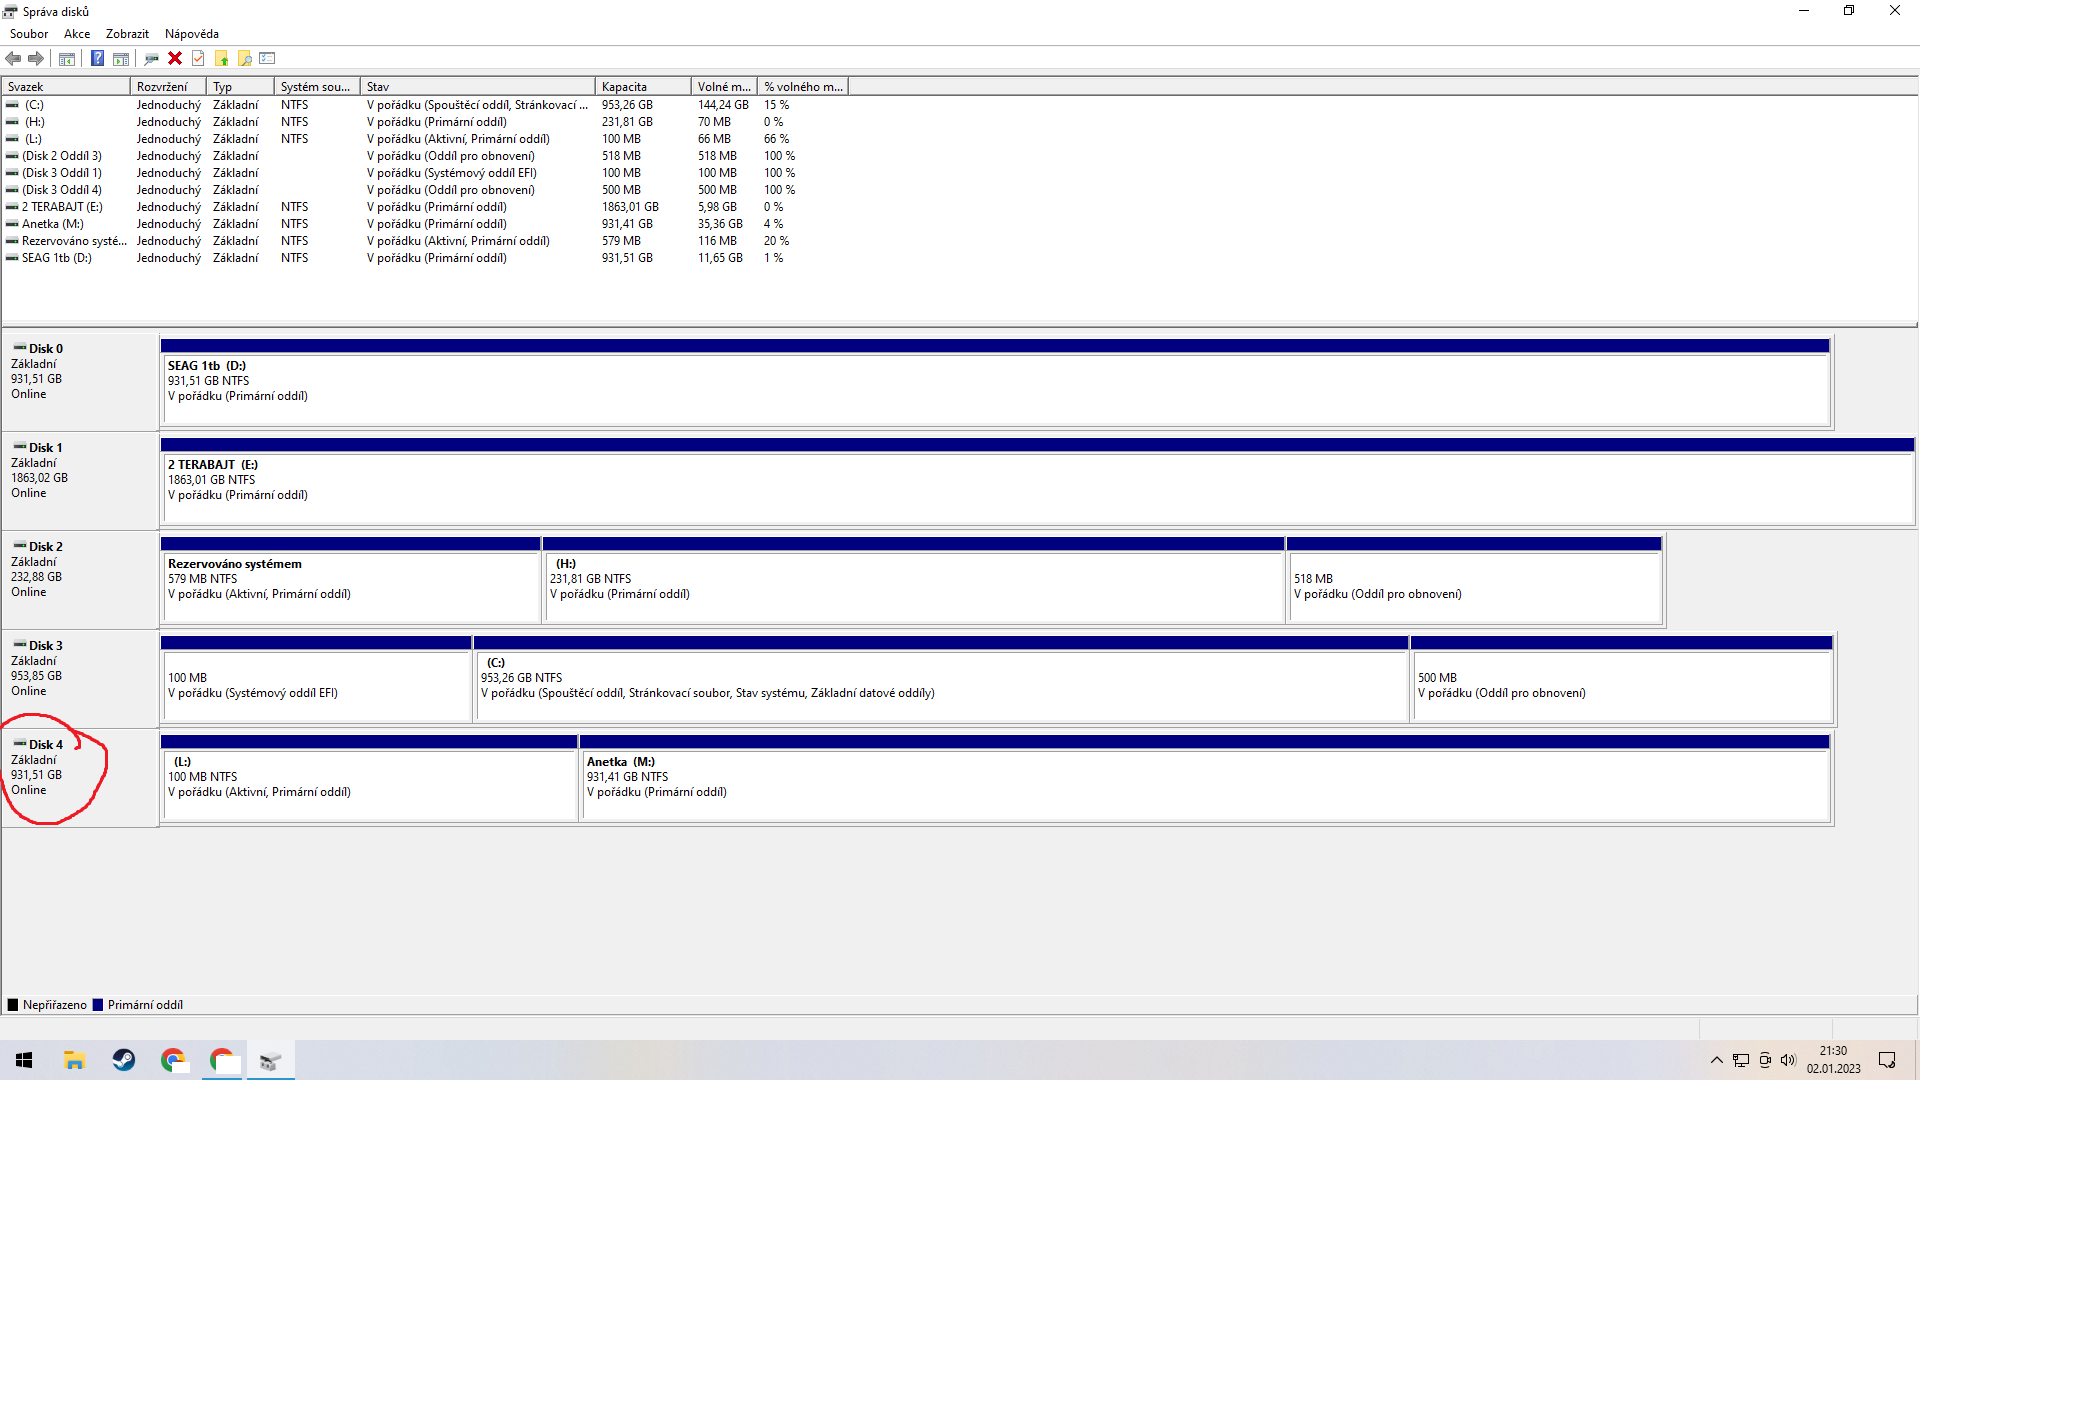The width and height of the screenshot is (2080, 1416).
Task: Click the Forward arrow toolbar icon
Action: (36, 58)
